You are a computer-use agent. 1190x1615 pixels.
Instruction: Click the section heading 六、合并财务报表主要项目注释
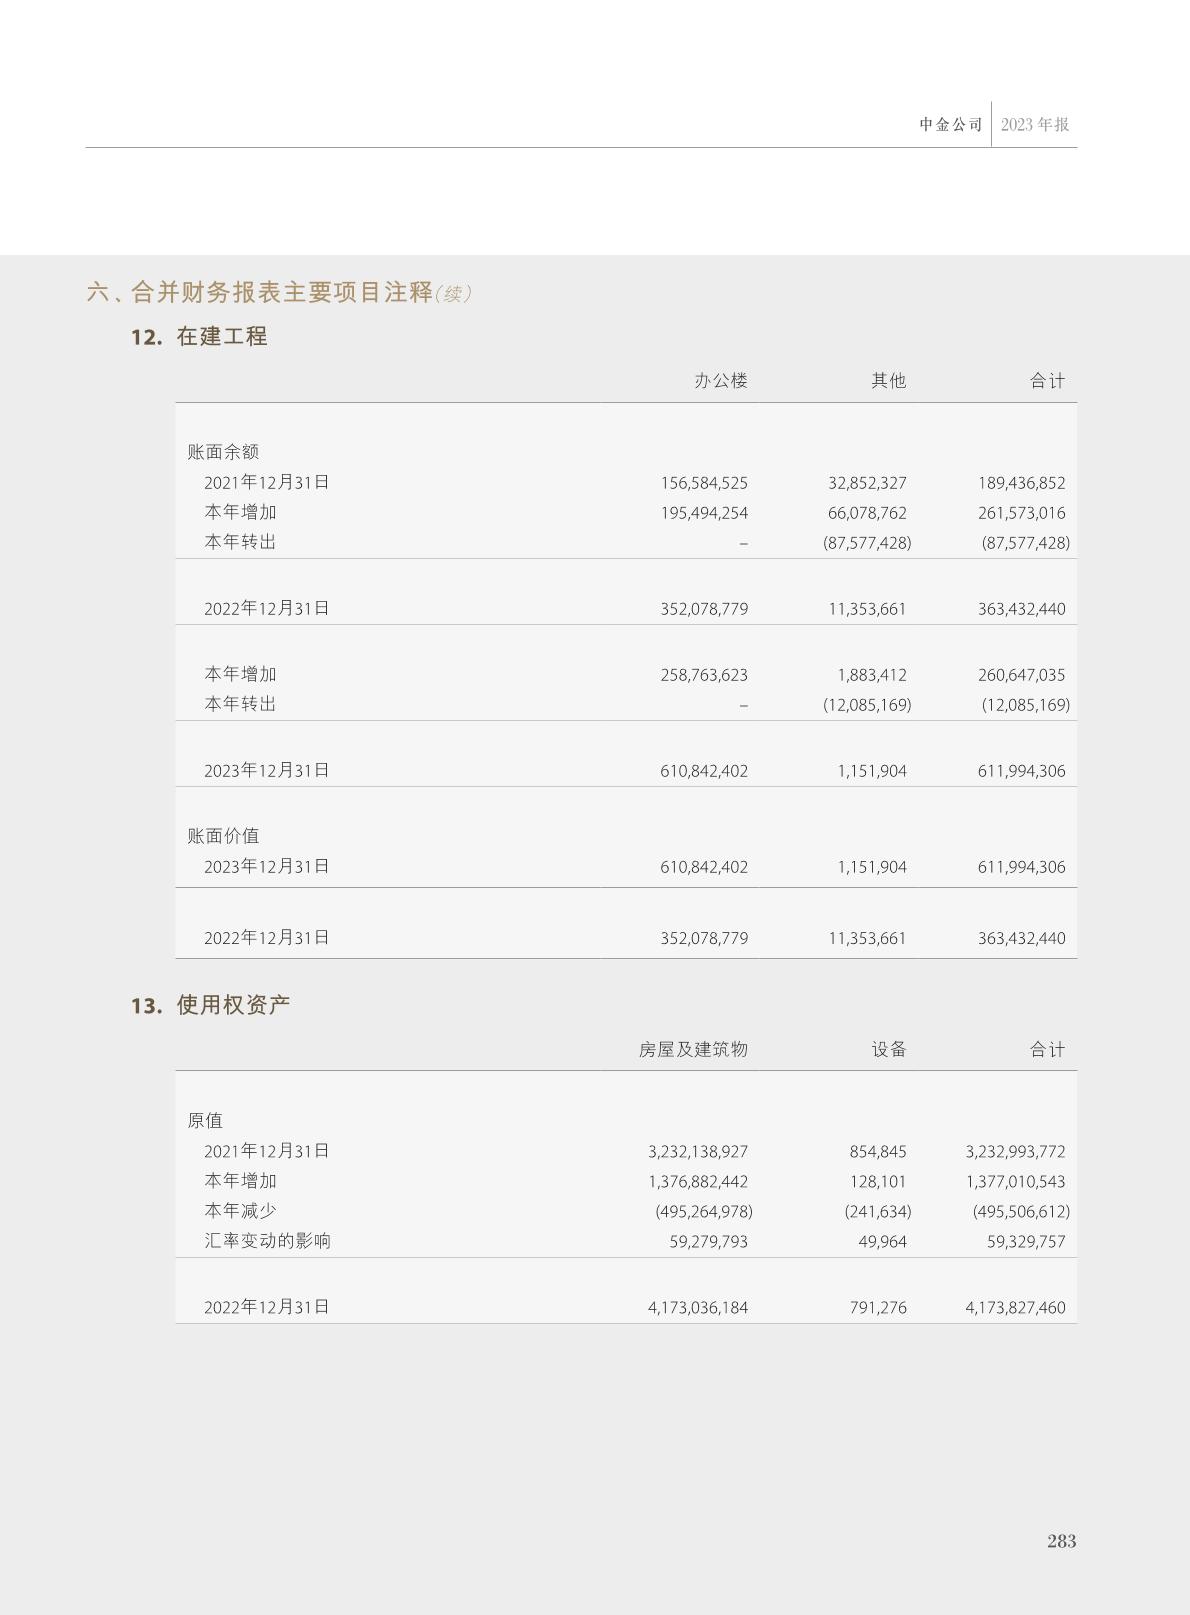tap(260, 292)
